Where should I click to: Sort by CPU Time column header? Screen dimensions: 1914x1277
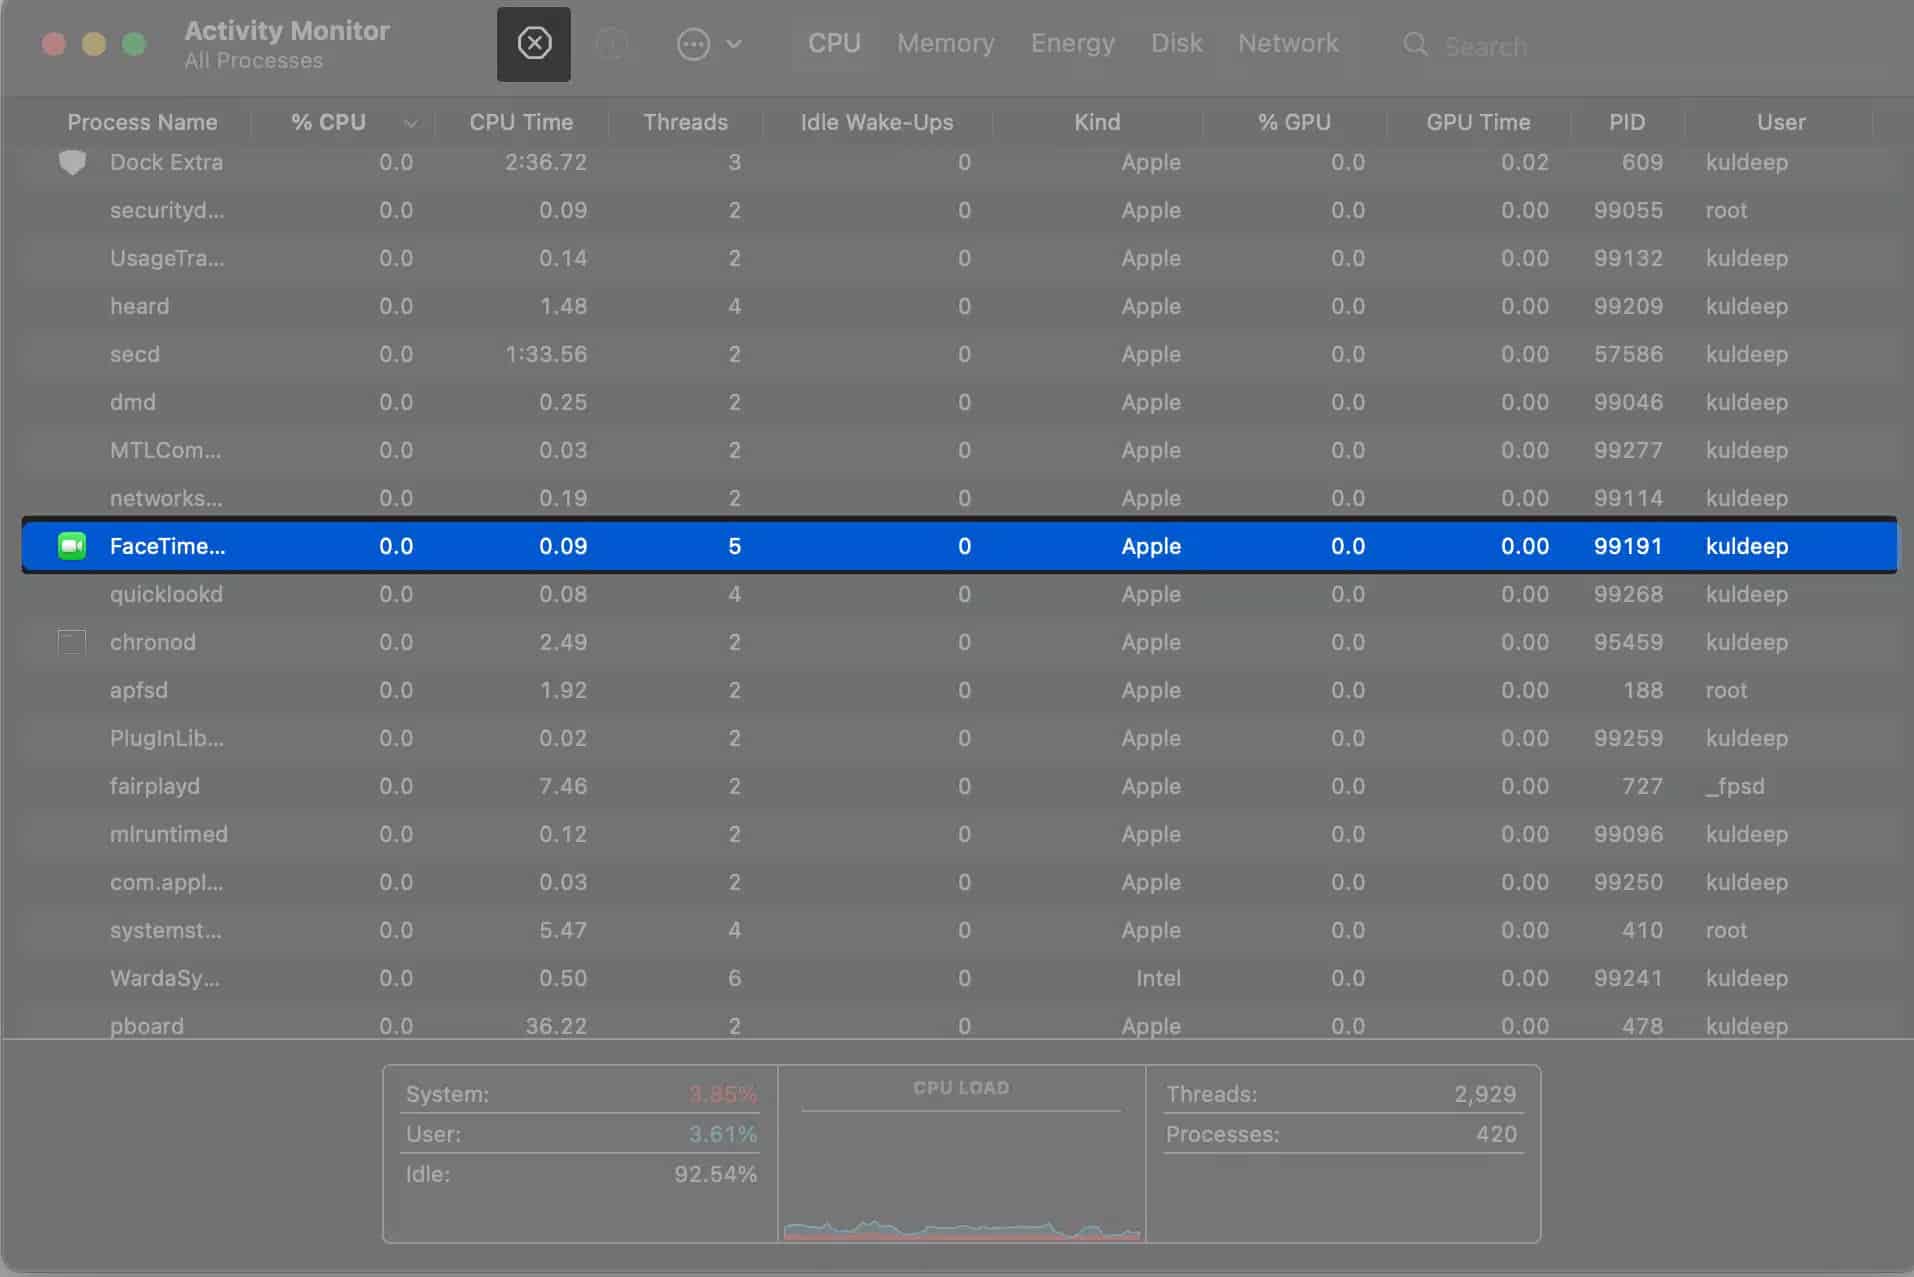[521, 122]
